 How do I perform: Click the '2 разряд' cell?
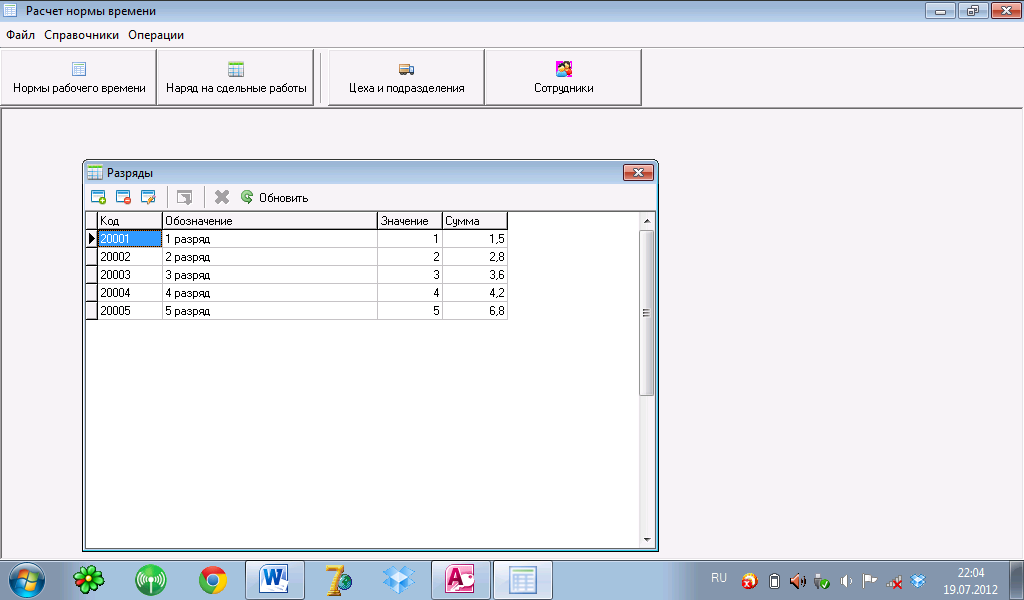click(270, 257)
